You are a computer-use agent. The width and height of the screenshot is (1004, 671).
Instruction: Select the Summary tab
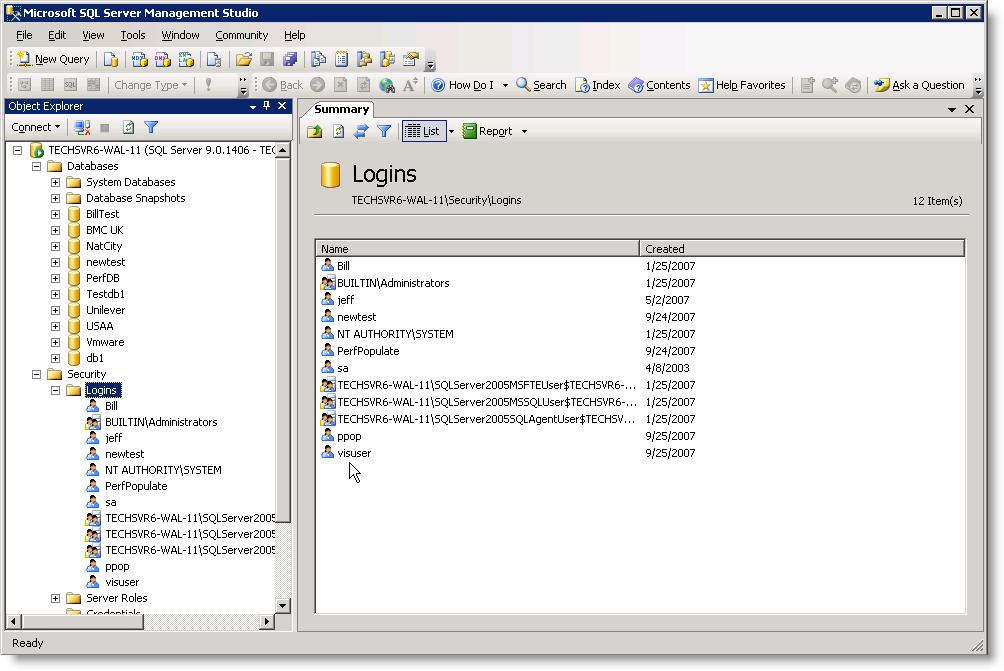tap(341, 109)
